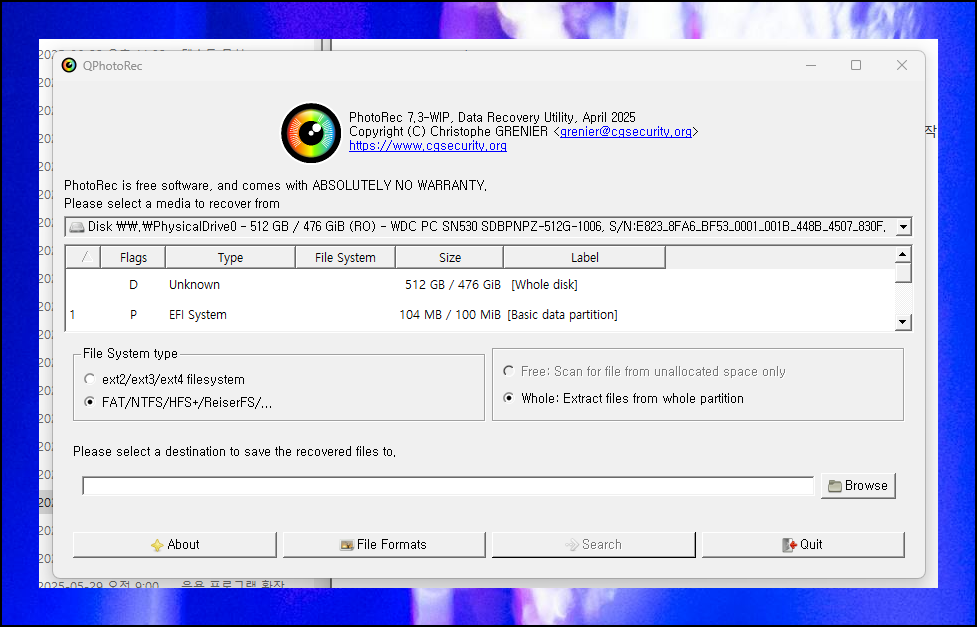This screenshot has width=977, height=627.
Task: Open the About dialog
Action: pyautogui.click(x=174, y=545)
